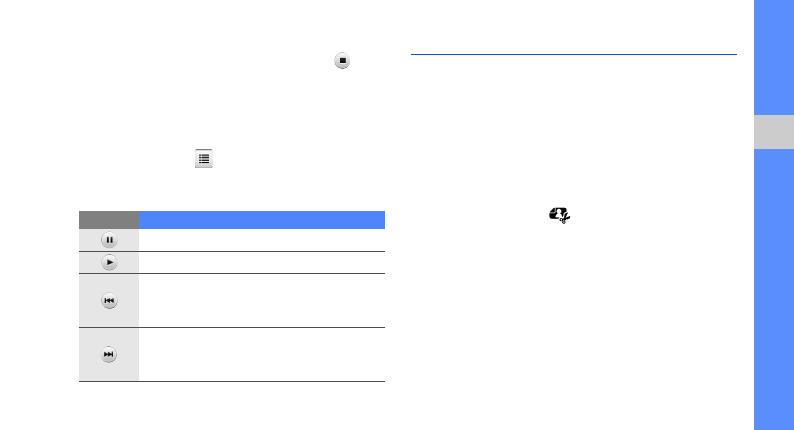Screen dimensions: 794x430
Task: Click the photo with scissors icon
Action: point(559,214)
